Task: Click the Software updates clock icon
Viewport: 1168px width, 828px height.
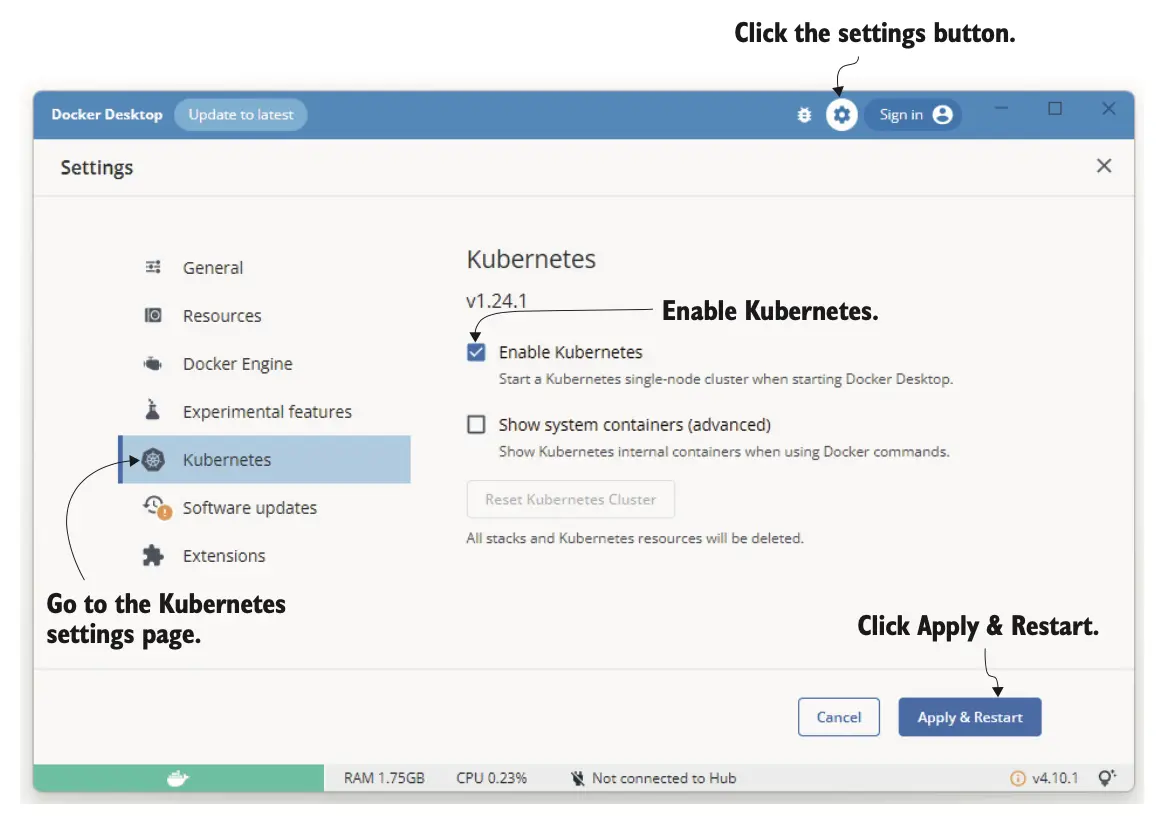Action: click(154, 507)
